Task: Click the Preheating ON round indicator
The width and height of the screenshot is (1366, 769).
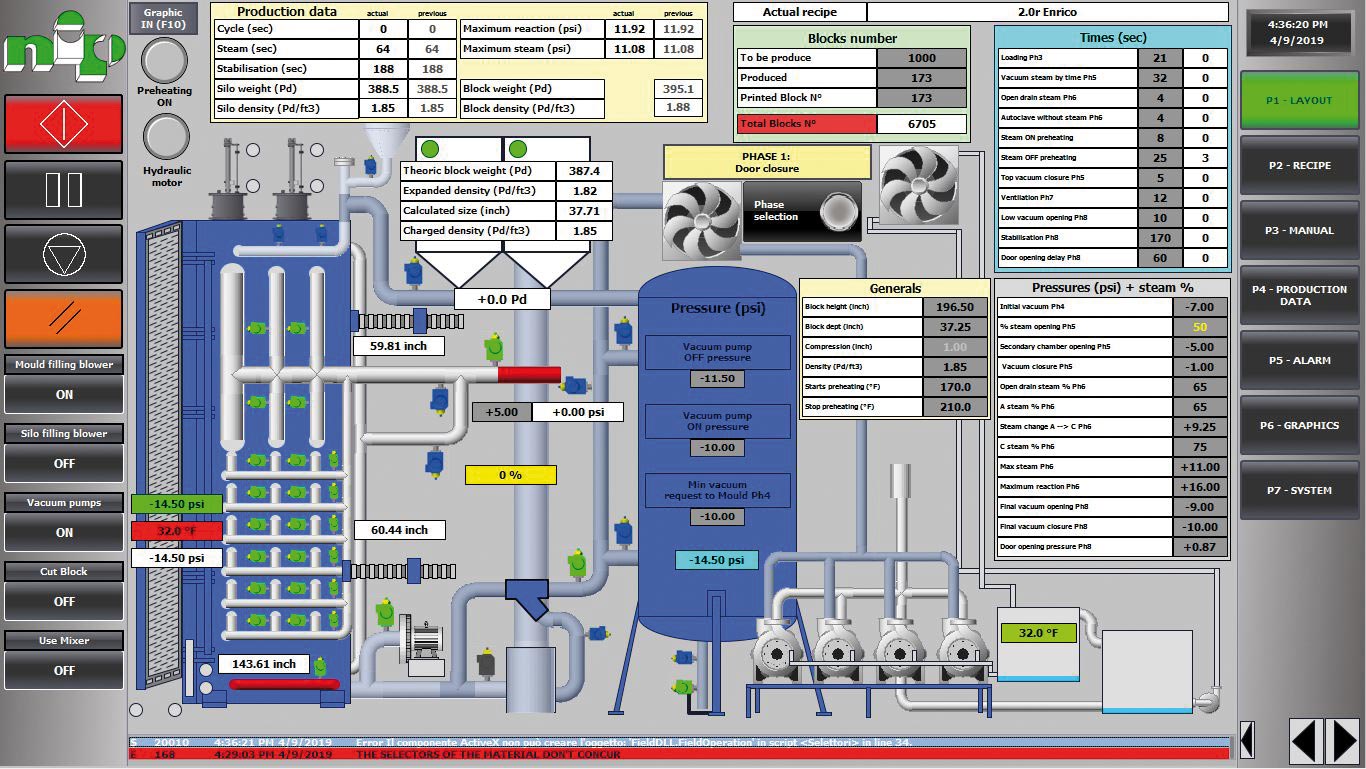Action: pyautogui.click(x=165, y=61)
